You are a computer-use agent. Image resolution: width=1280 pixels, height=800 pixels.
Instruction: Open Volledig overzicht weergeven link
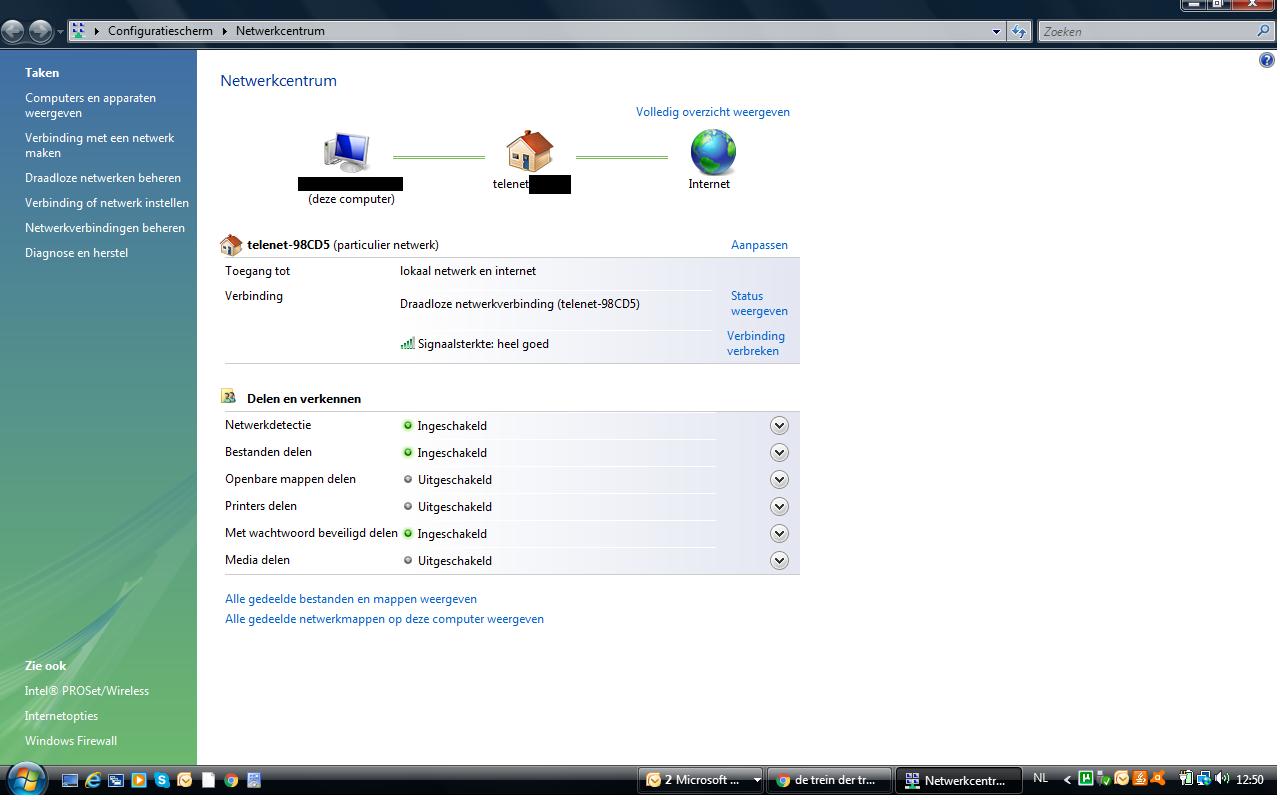[713, 112]
